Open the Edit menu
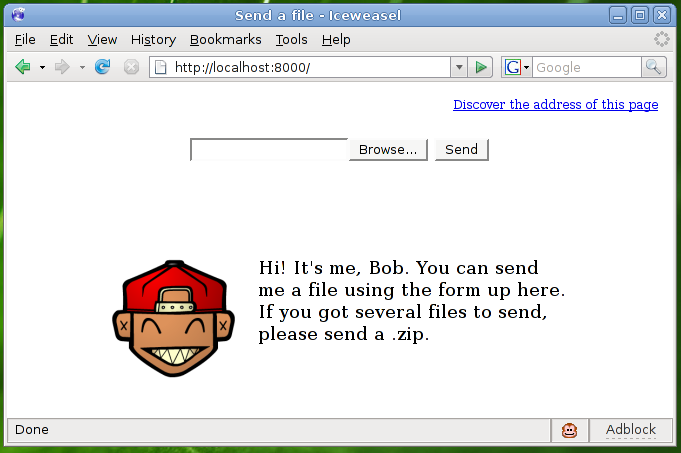 pos(61,40)
